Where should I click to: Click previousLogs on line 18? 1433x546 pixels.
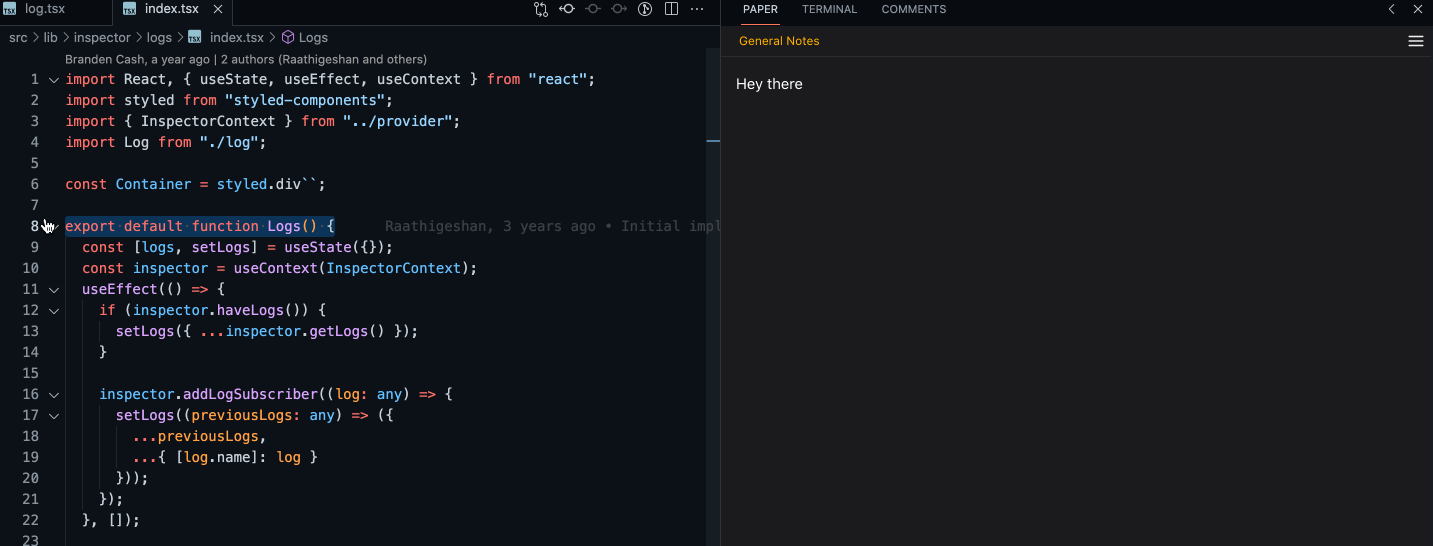[208, 436]
